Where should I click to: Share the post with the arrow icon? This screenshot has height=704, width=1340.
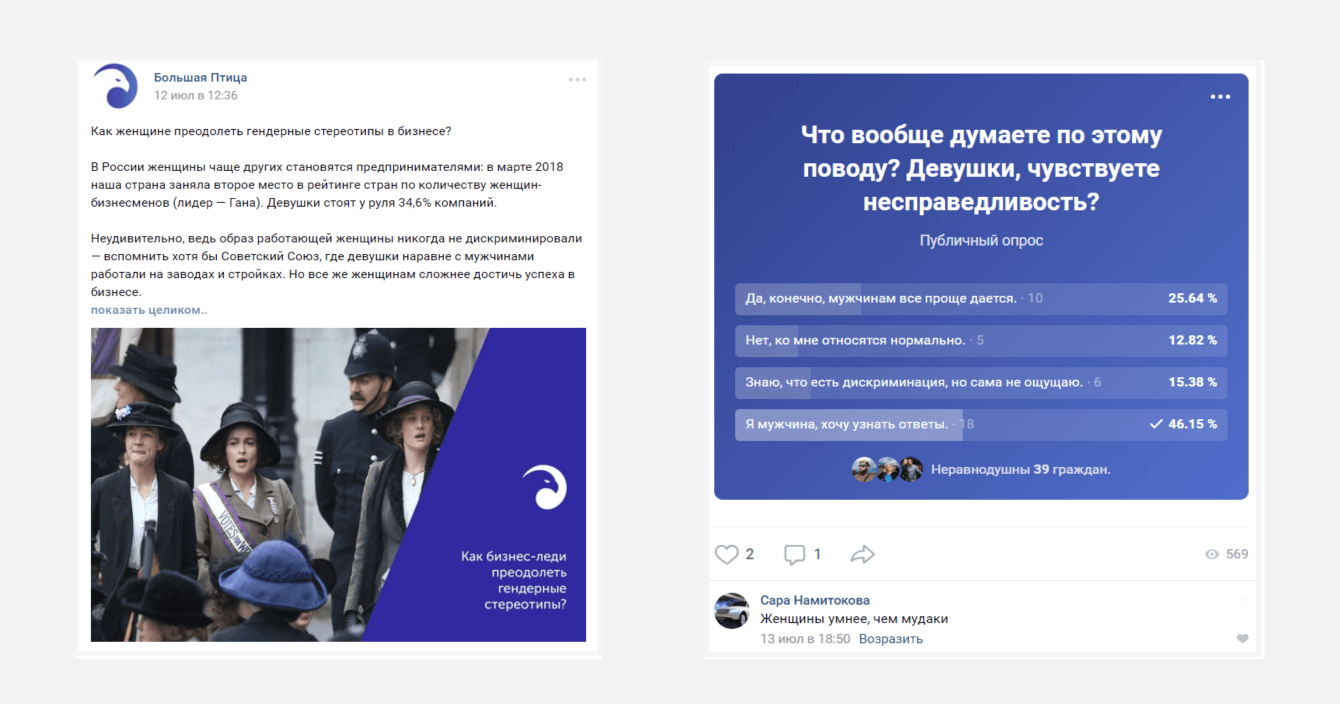[862, 554]
